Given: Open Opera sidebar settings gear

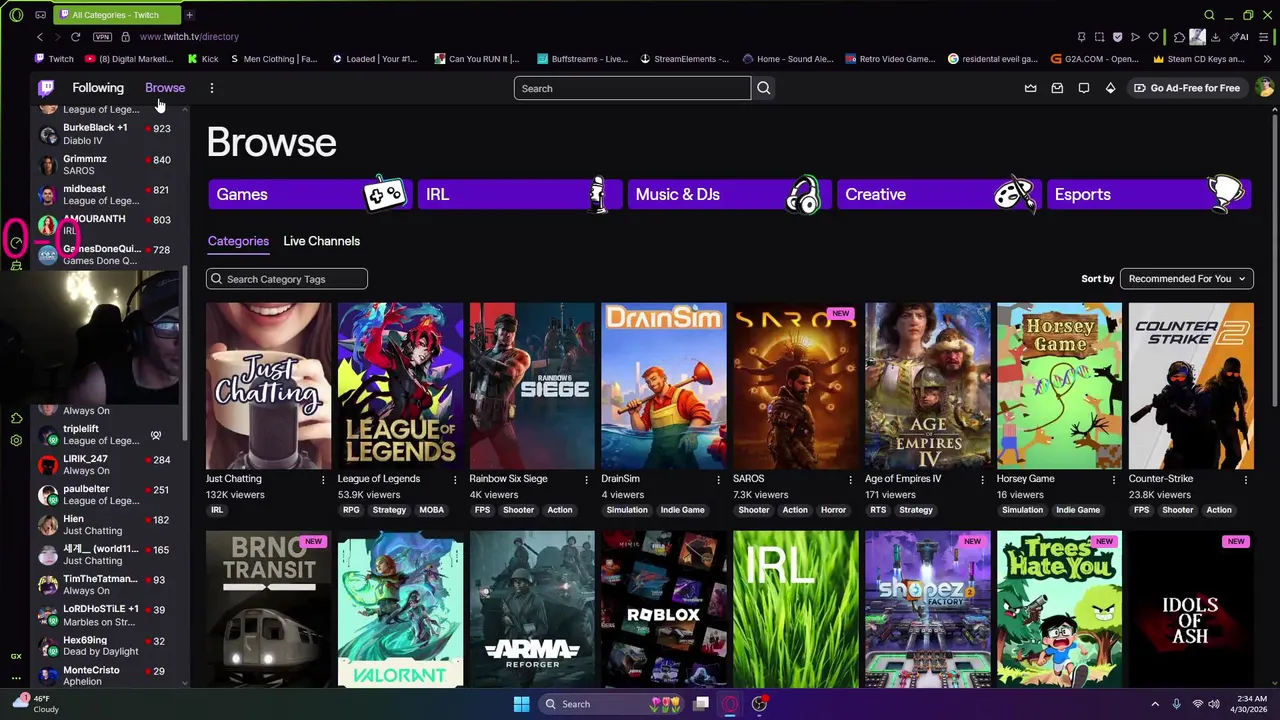Looking at the screenshot, I should click(x=16, y=440).
